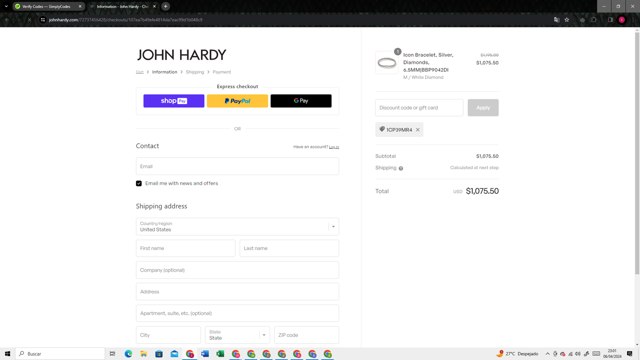Open Microsoft Word from the taskbar
Viewport: 640px width, 360px height.
tap(205, 354)
